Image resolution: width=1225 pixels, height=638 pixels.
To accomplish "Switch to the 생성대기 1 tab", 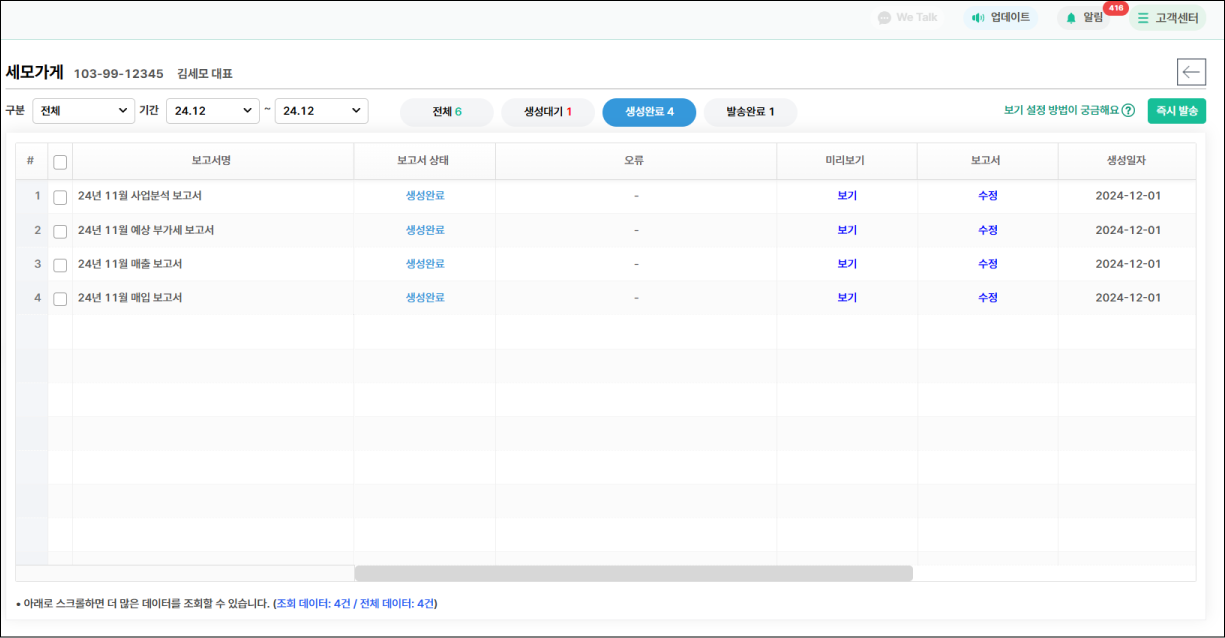I will point(548,112).
